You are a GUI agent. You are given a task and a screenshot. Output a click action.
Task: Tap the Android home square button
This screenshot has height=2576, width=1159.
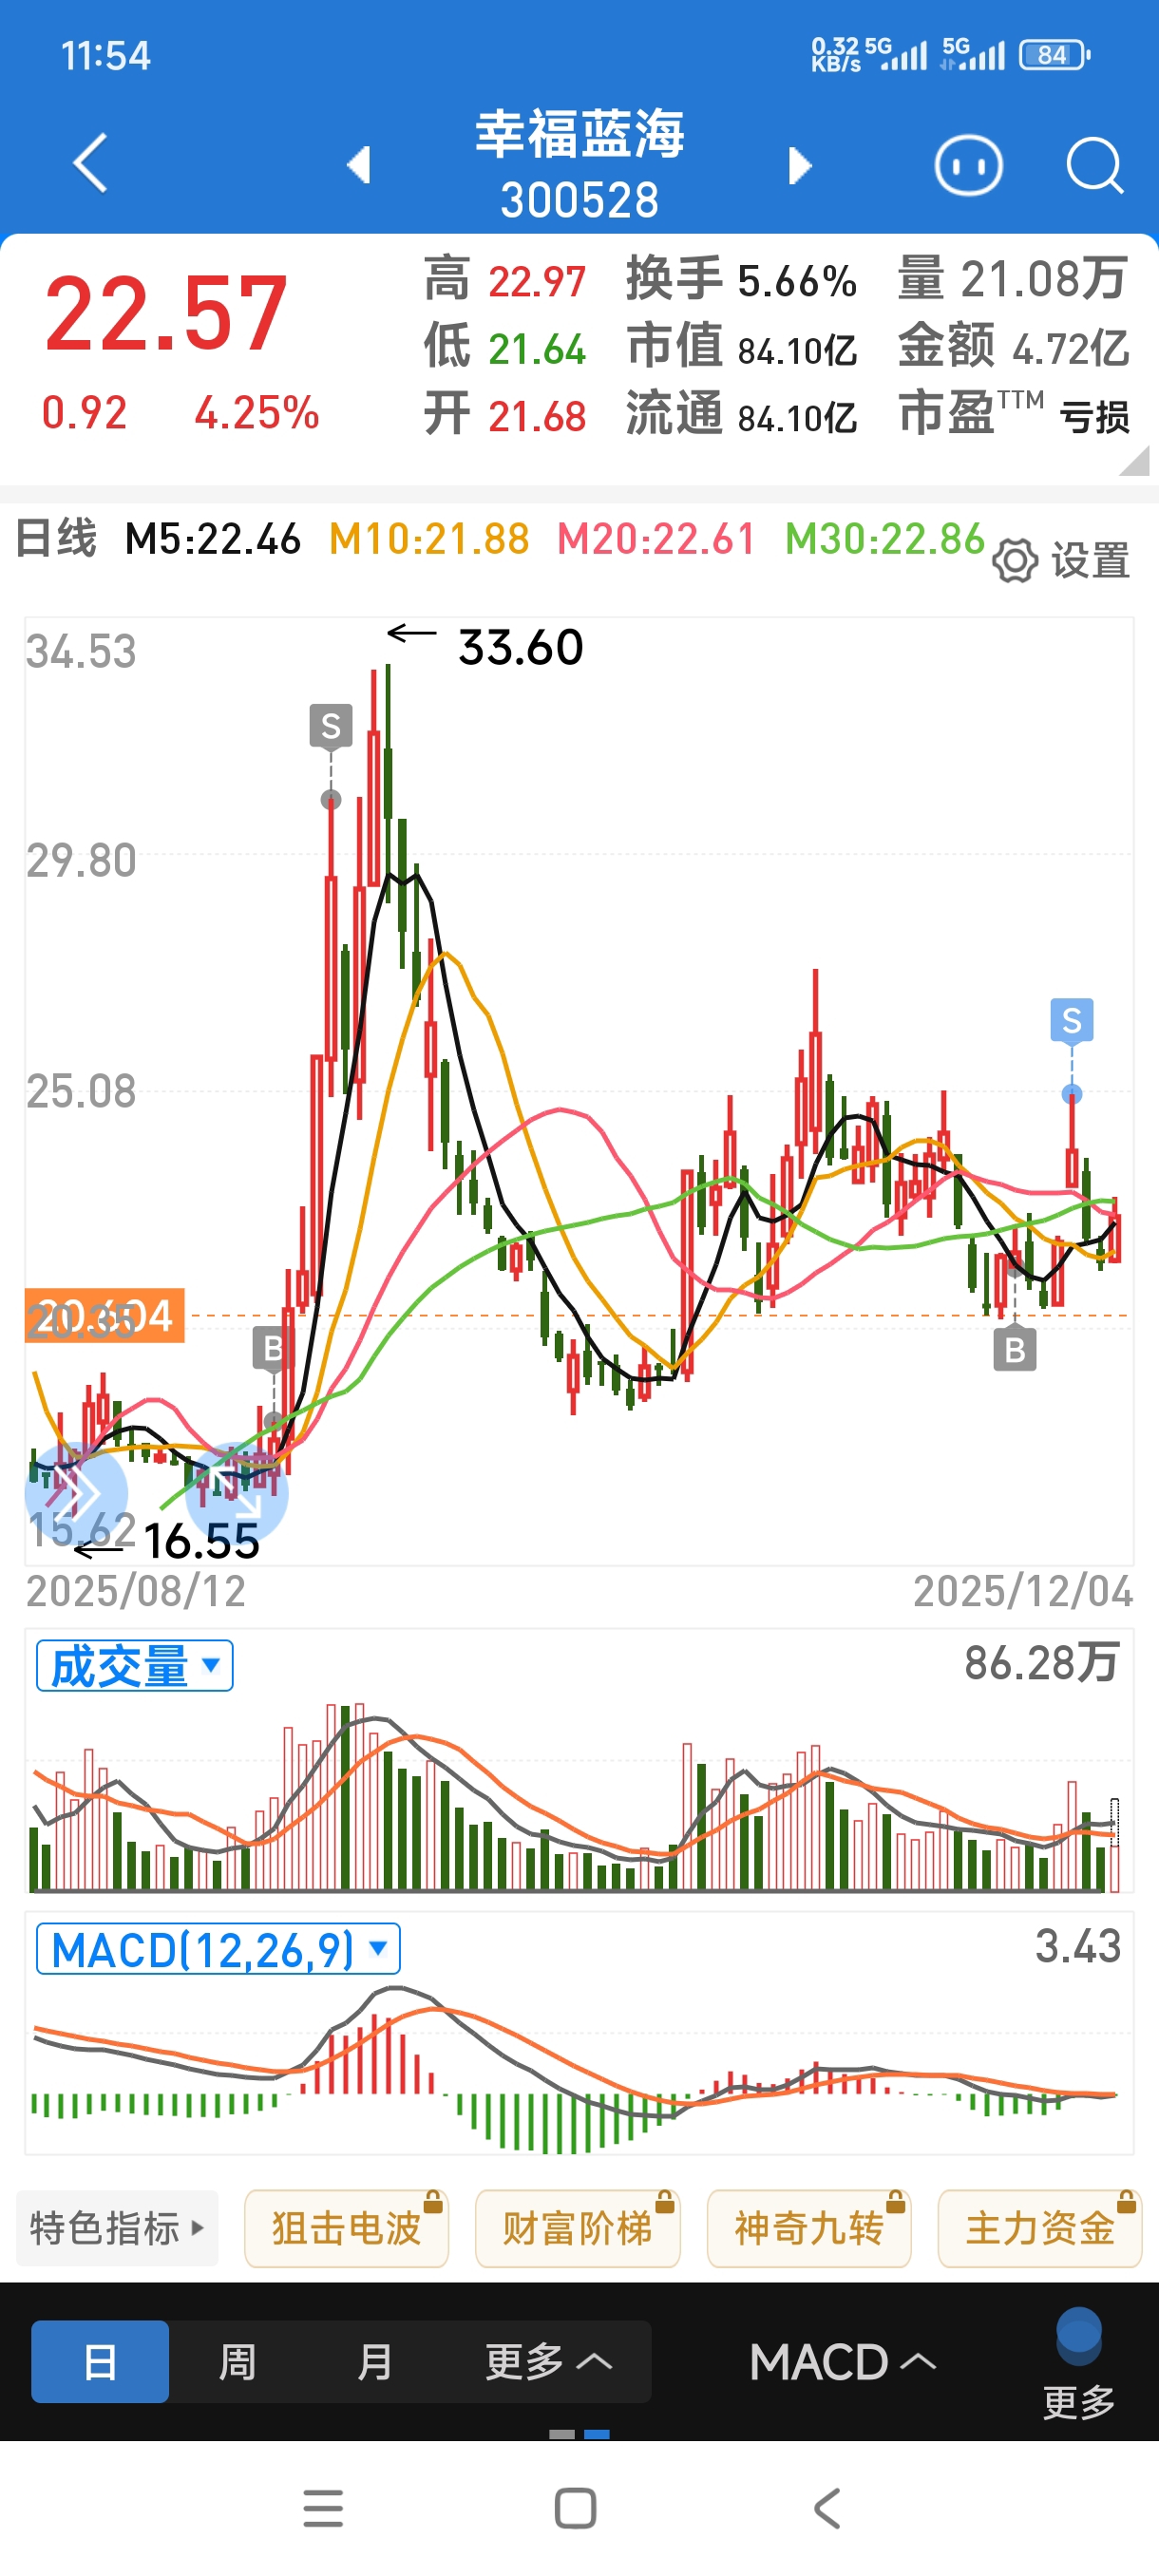coord(575,2508)
